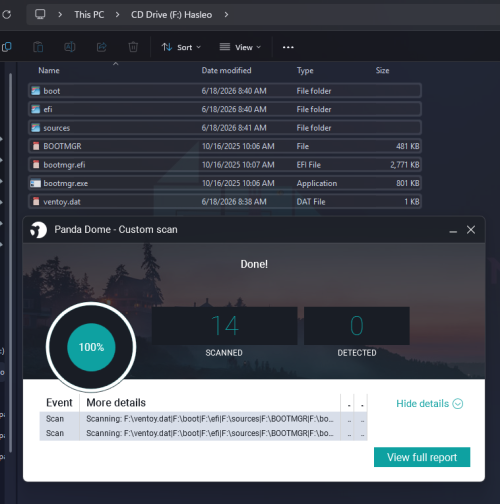
Task: Sort by Date modified column header
Action: (x=226, y=70)
